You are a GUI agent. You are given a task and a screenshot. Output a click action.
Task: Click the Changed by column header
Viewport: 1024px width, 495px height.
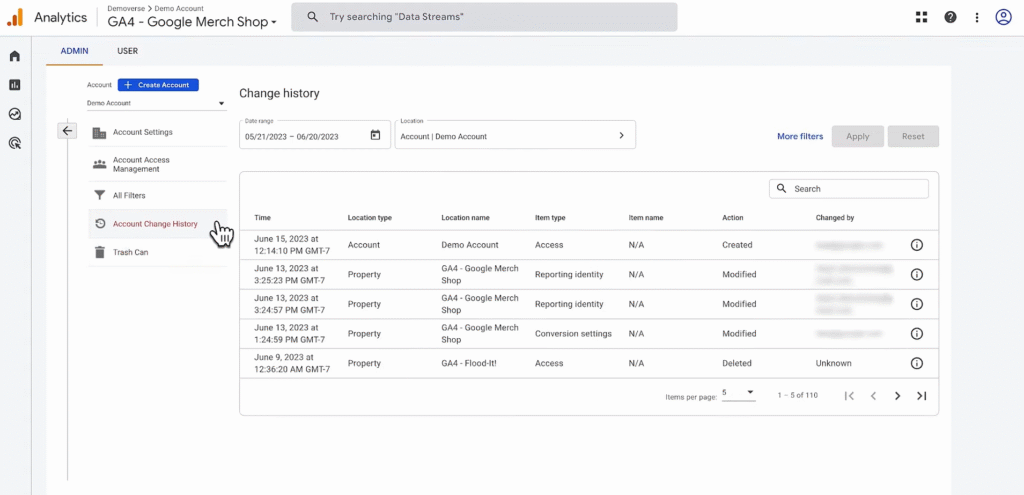(x=835, y=217)
